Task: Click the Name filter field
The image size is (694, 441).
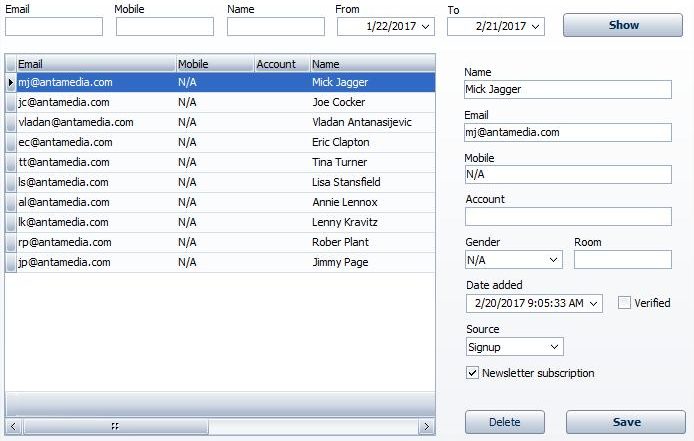Action: pos(276,27)
